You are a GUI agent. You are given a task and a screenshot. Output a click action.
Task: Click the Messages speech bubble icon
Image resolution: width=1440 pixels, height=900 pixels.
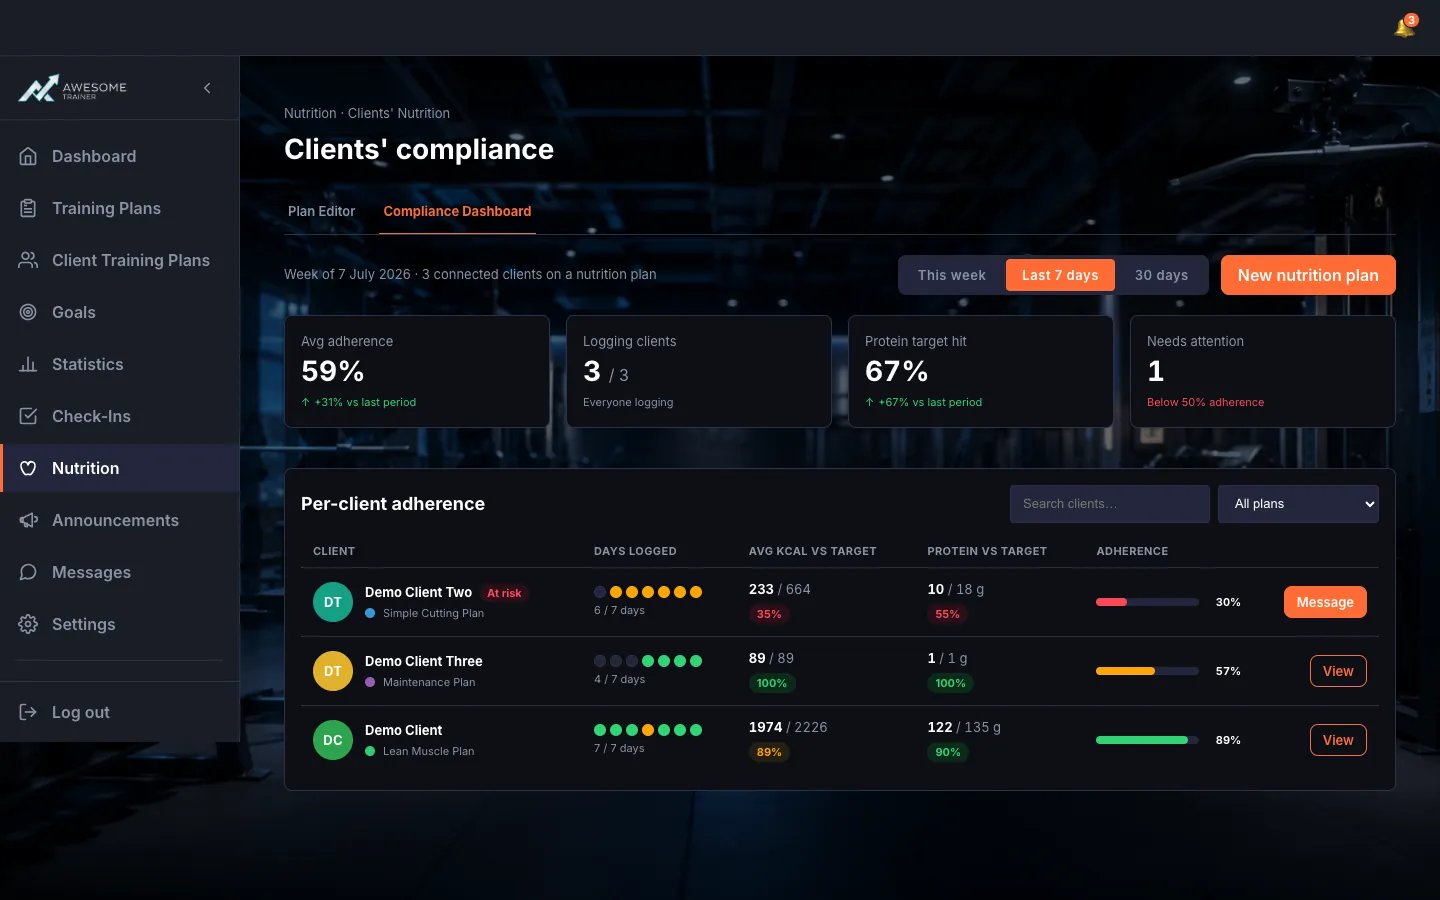point(28,572)
